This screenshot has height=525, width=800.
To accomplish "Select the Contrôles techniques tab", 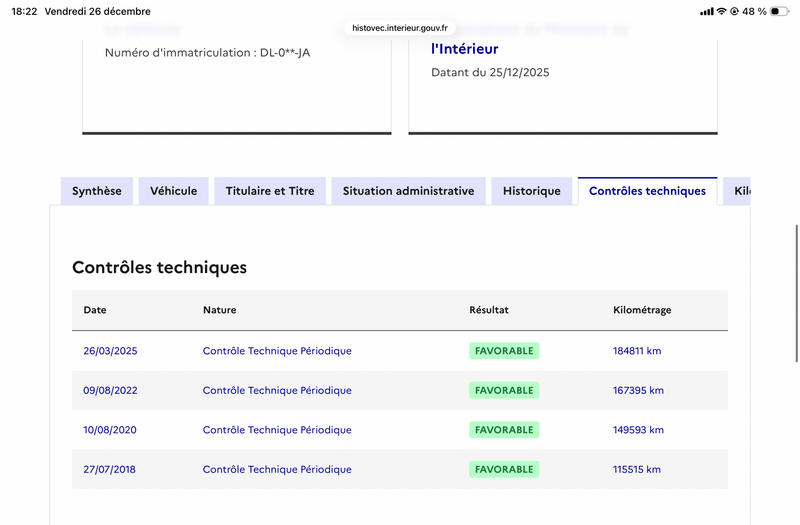I will click(x=647, y=191).
